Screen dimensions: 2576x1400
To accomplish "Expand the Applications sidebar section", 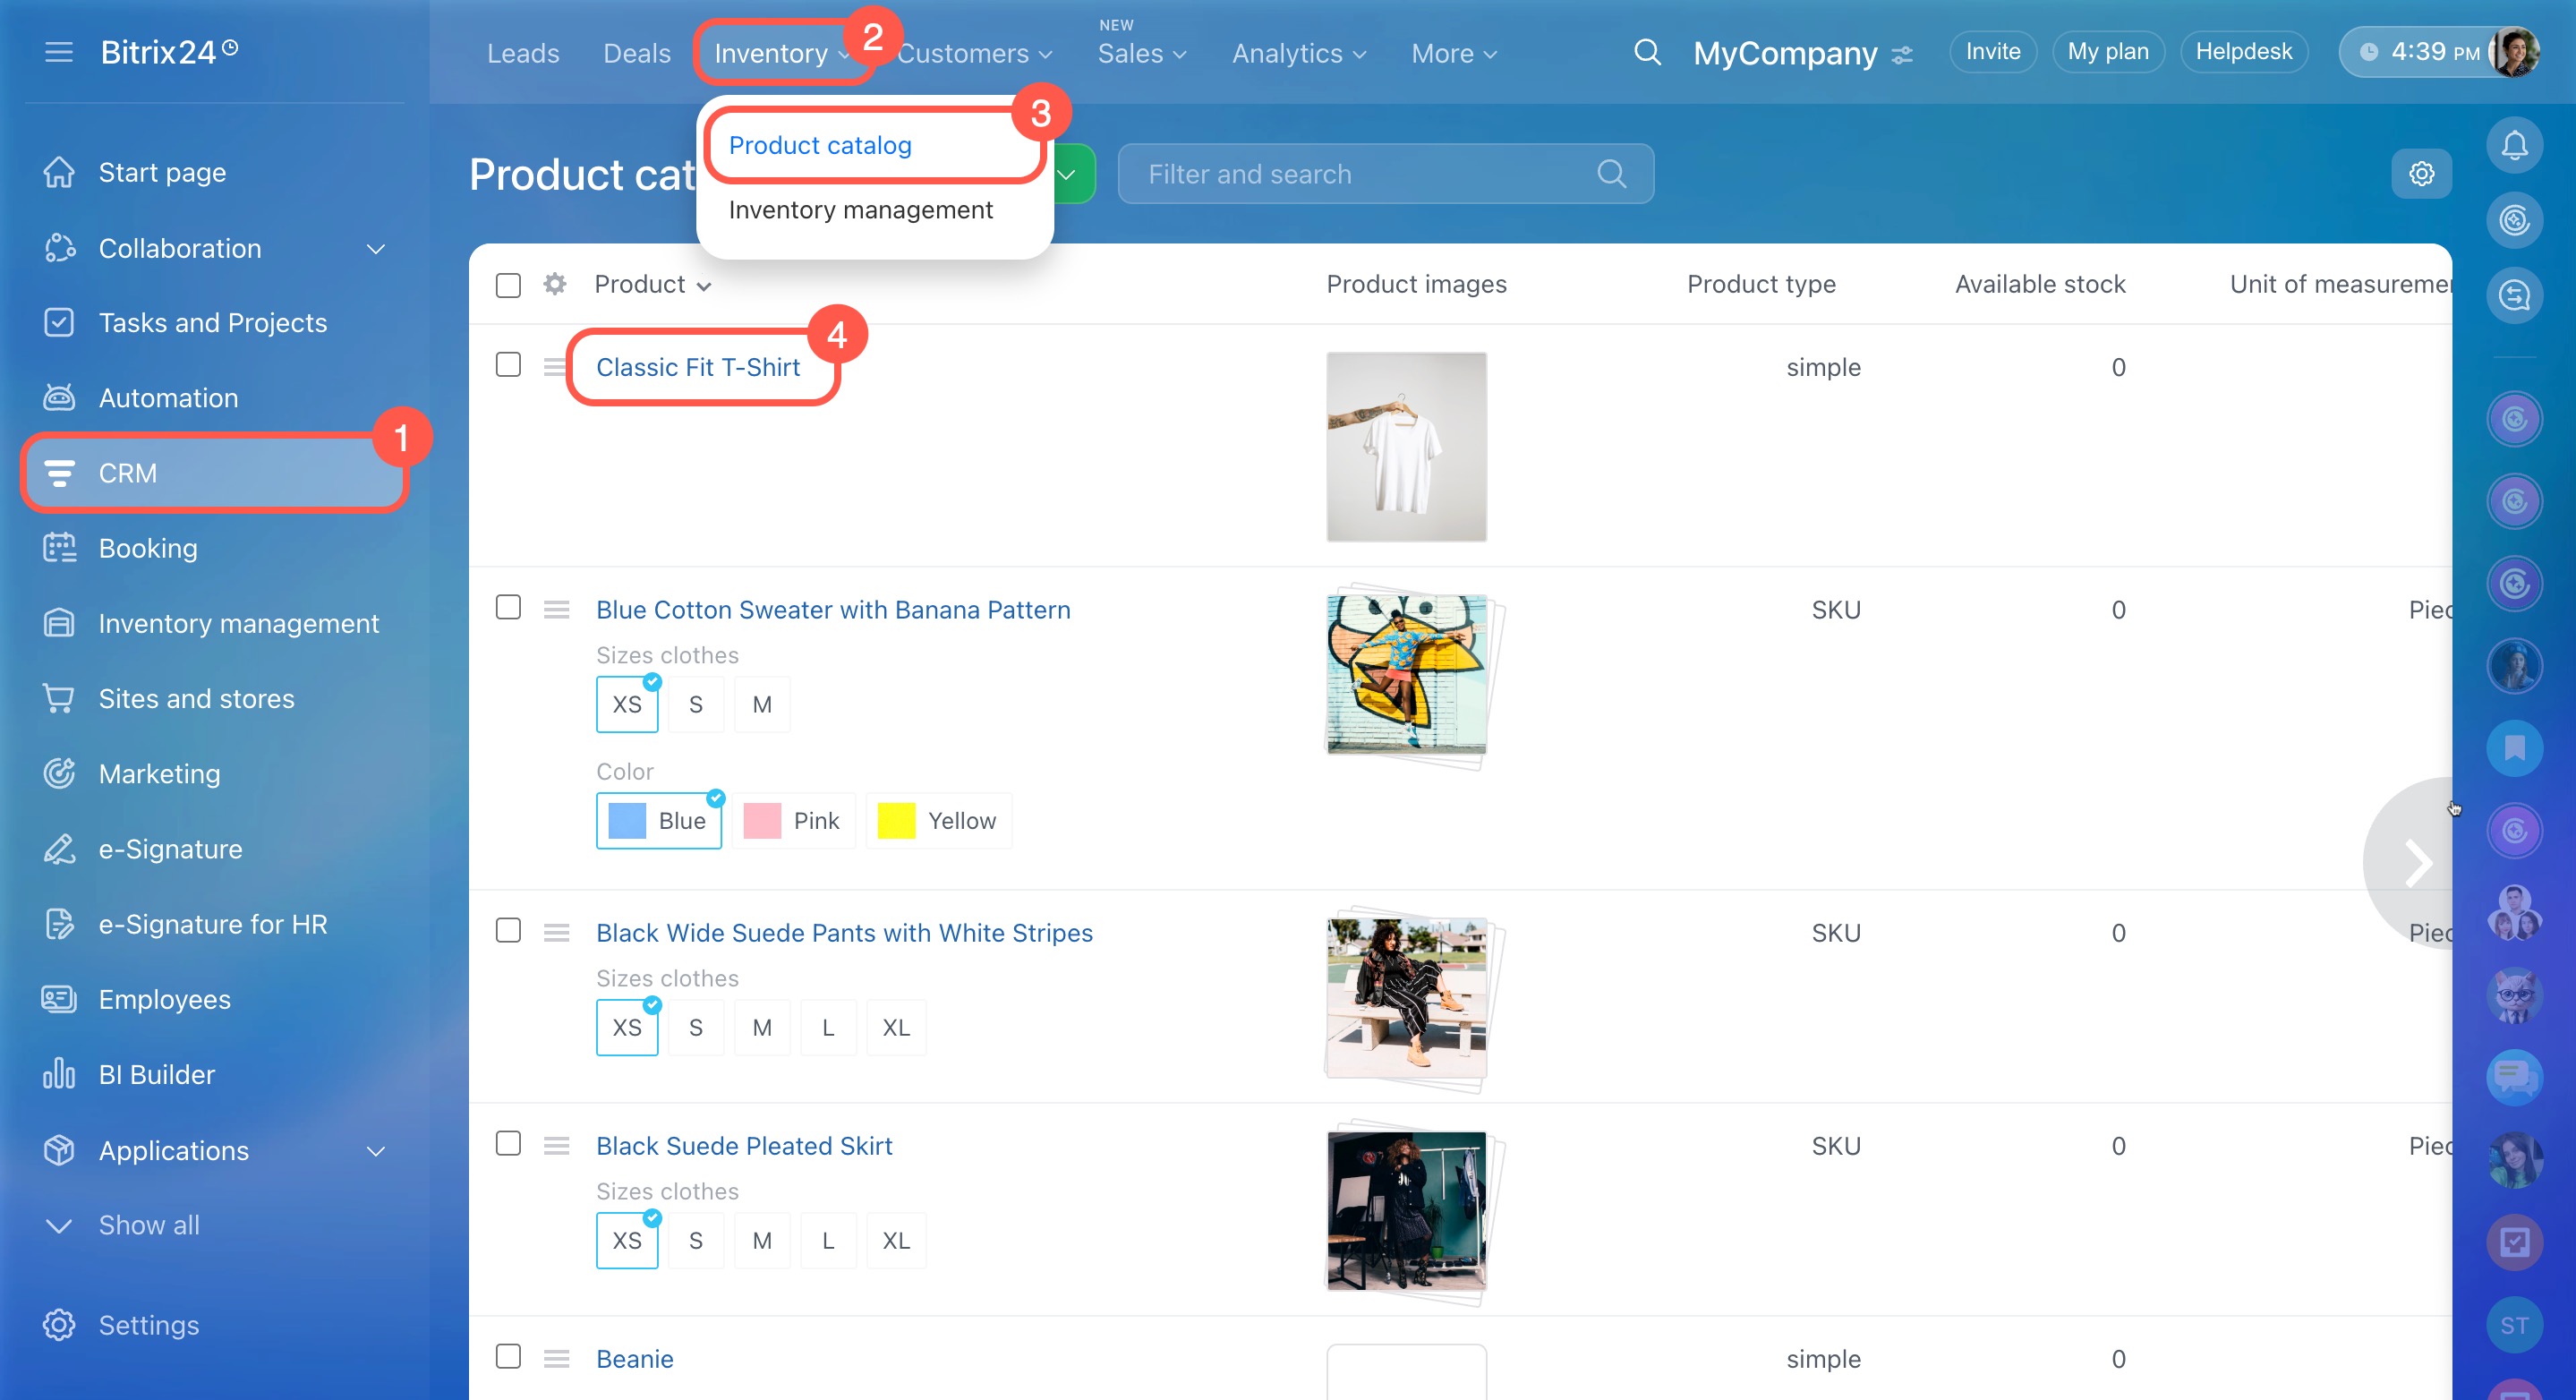I will point(375,1150).
